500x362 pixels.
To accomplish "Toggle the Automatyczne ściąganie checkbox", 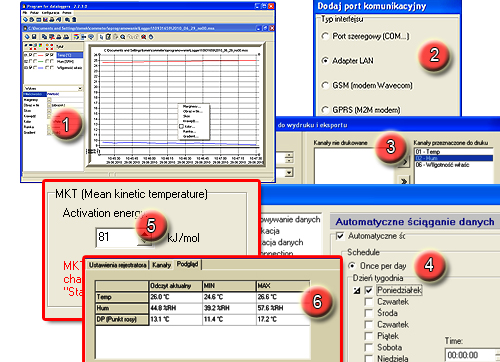I will (x=340, y=236).
